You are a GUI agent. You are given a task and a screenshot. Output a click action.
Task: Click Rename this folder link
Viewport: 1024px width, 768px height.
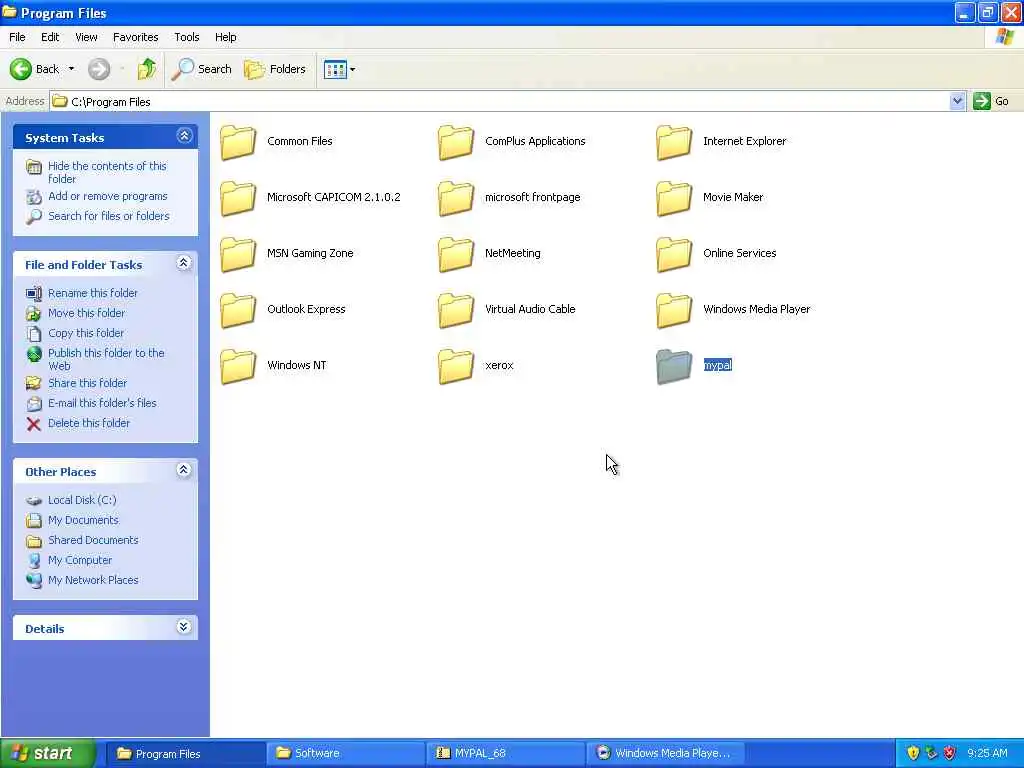pyautogui.click(x=93, y=293)
